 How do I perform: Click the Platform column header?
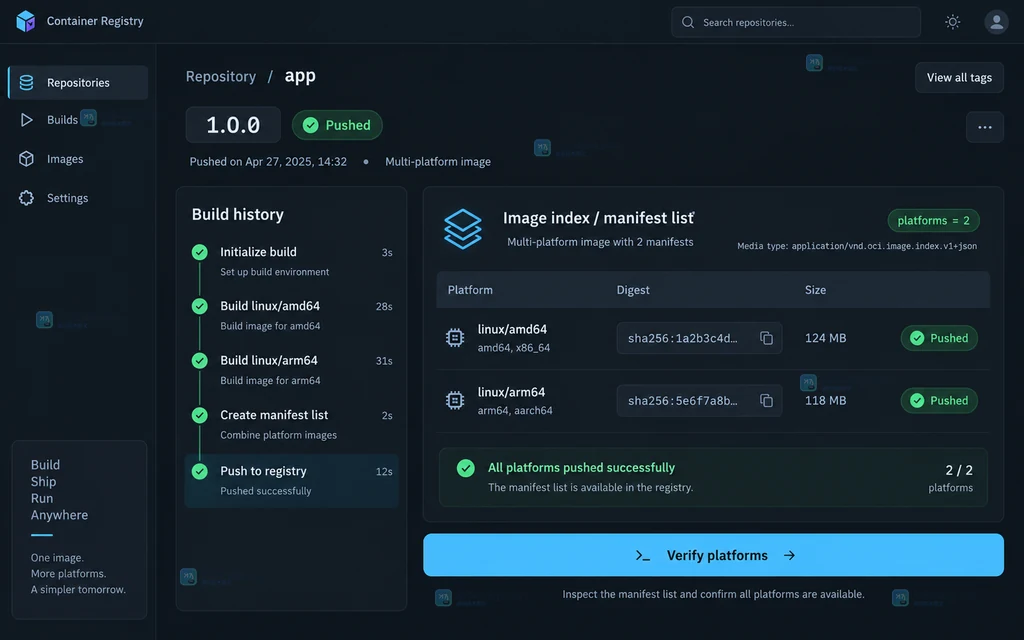tap(470, 290)
